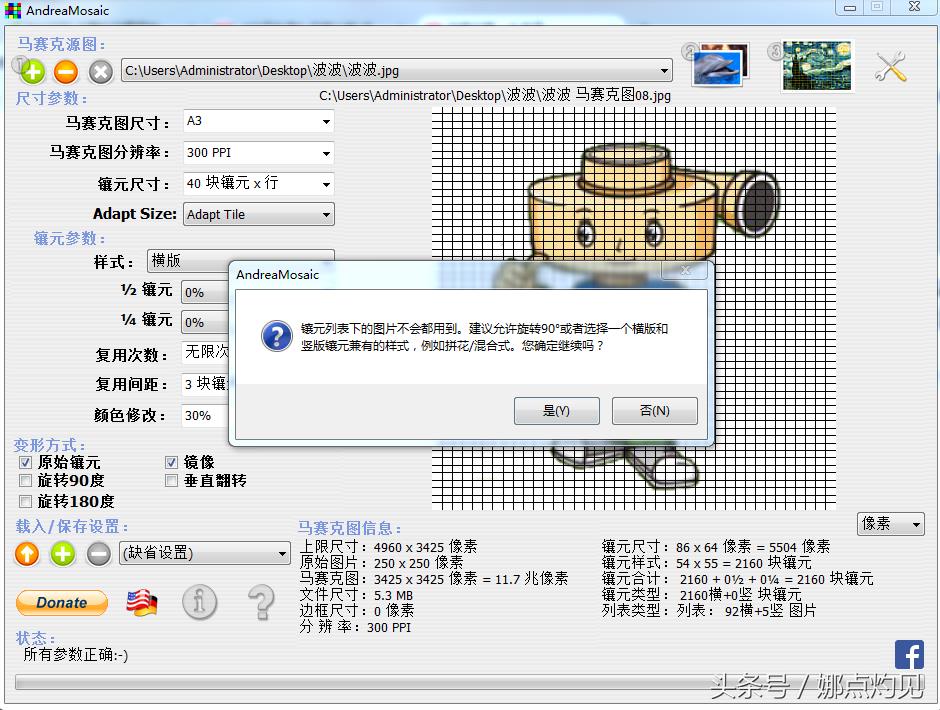Click the orange minus remove source image icon
The height and width of the screenshot is (710, 940).
(x=66, y=71)
